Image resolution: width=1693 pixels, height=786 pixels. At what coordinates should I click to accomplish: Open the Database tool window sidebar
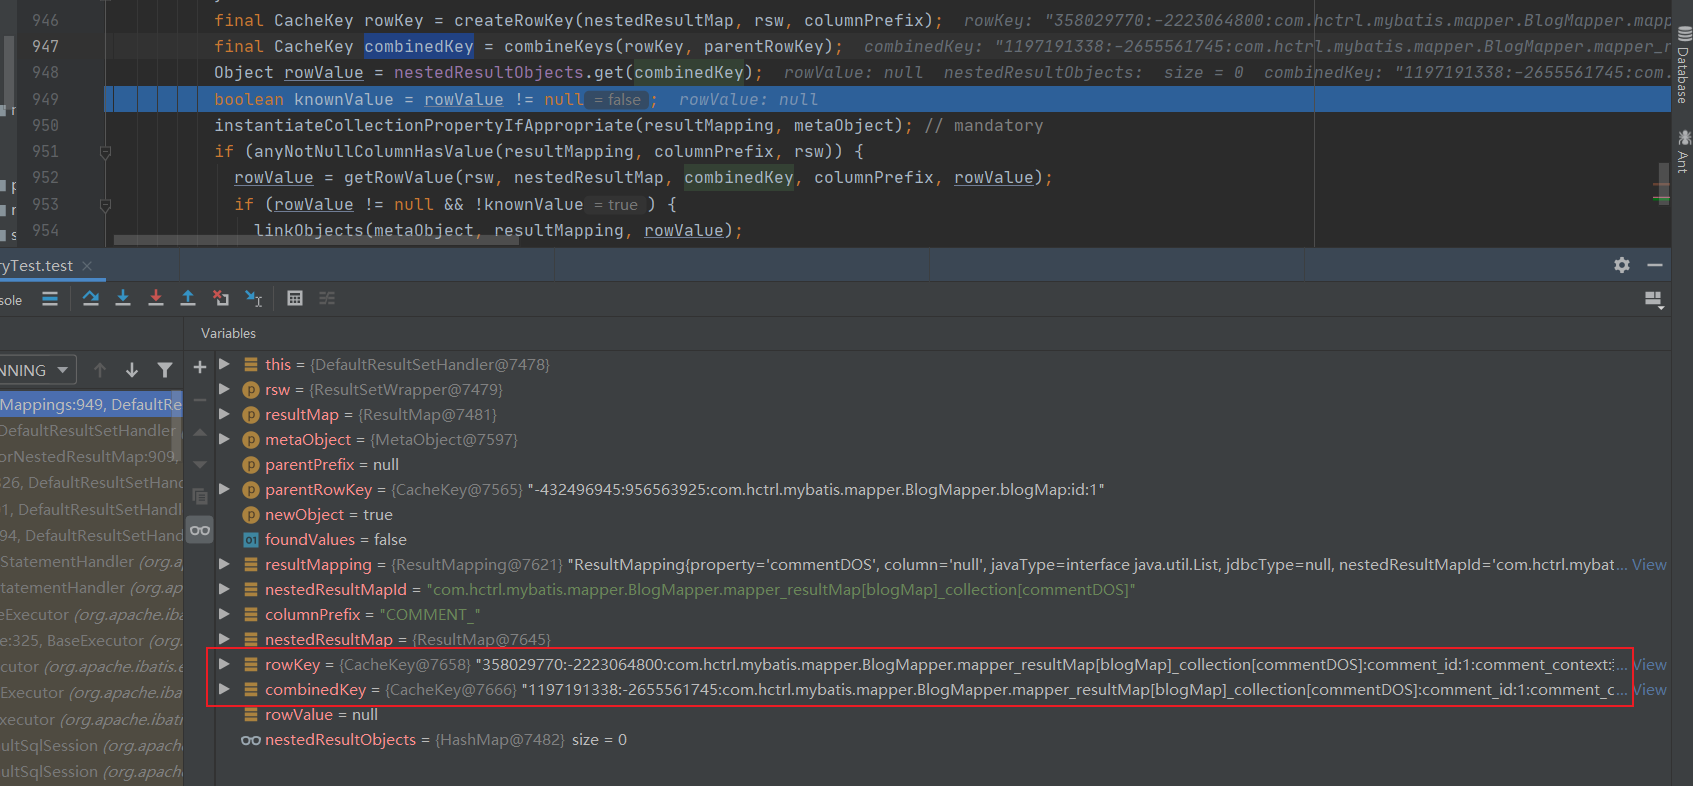click(1684, 64)
